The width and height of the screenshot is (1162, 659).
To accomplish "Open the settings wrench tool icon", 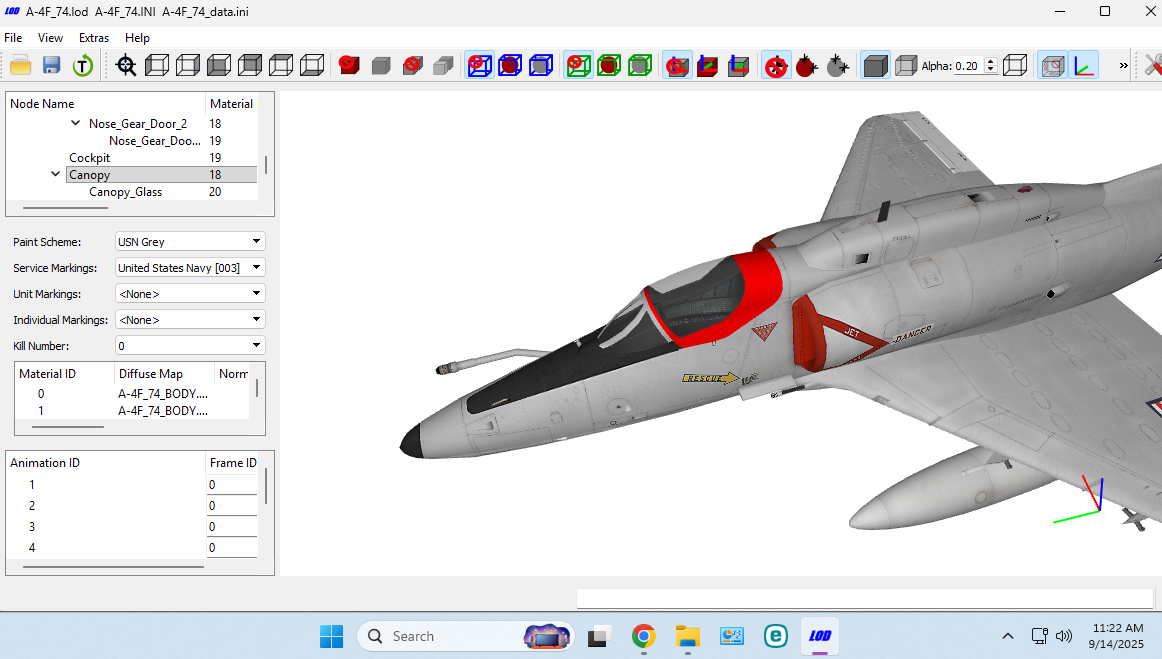I will [x=1152, y=65].
